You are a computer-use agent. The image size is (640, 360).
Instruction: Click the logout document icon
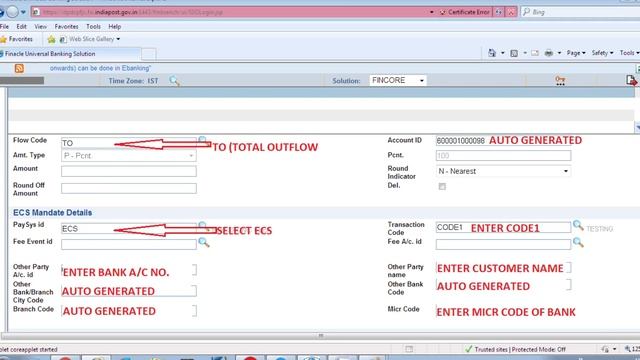point(631,80)
